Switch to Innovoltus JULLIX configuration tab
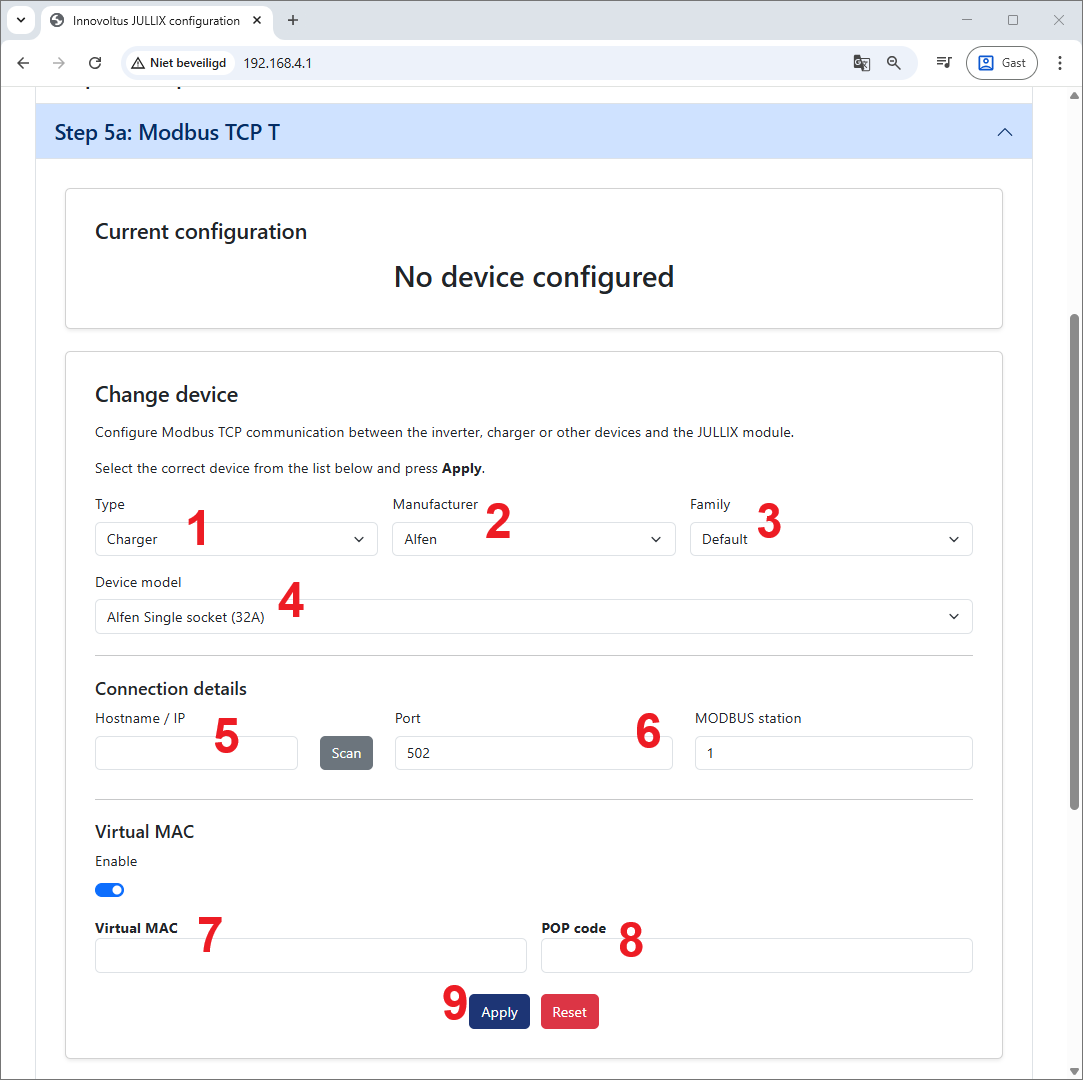 tap(156, 20)
